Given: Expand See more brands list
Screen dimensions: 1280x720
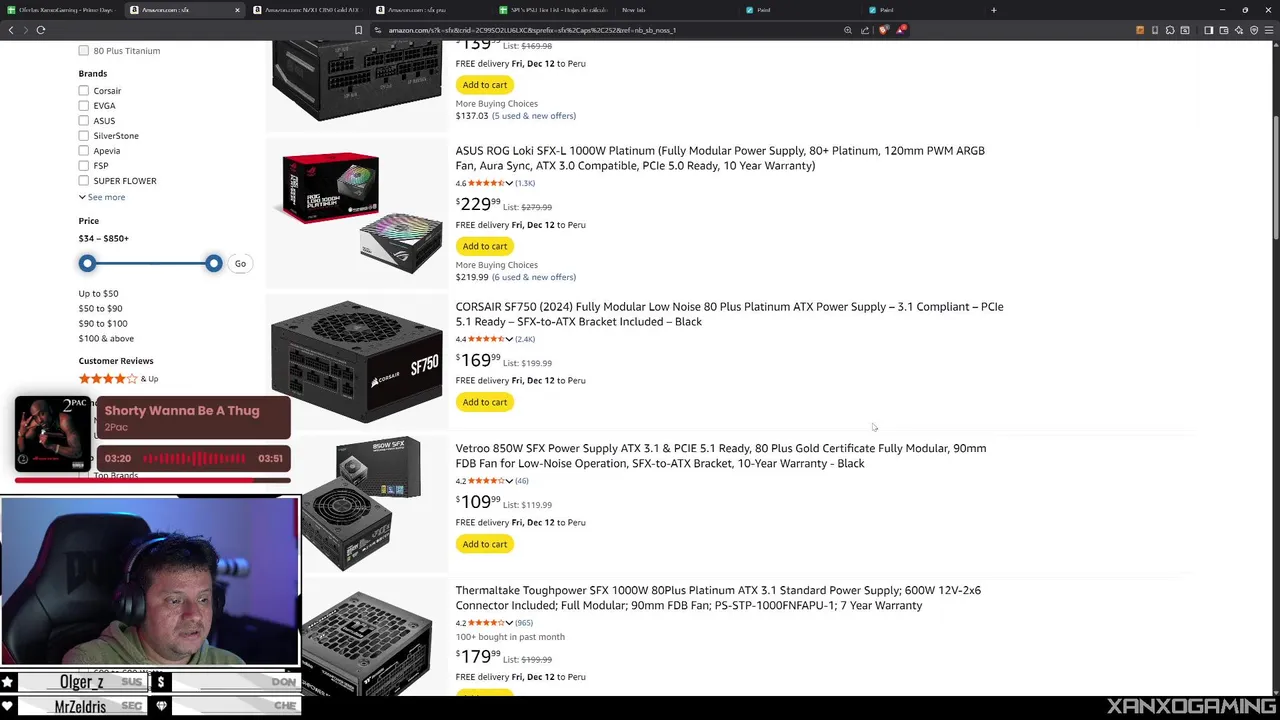Looking at the screenshot, I should (x=102, y=197).
